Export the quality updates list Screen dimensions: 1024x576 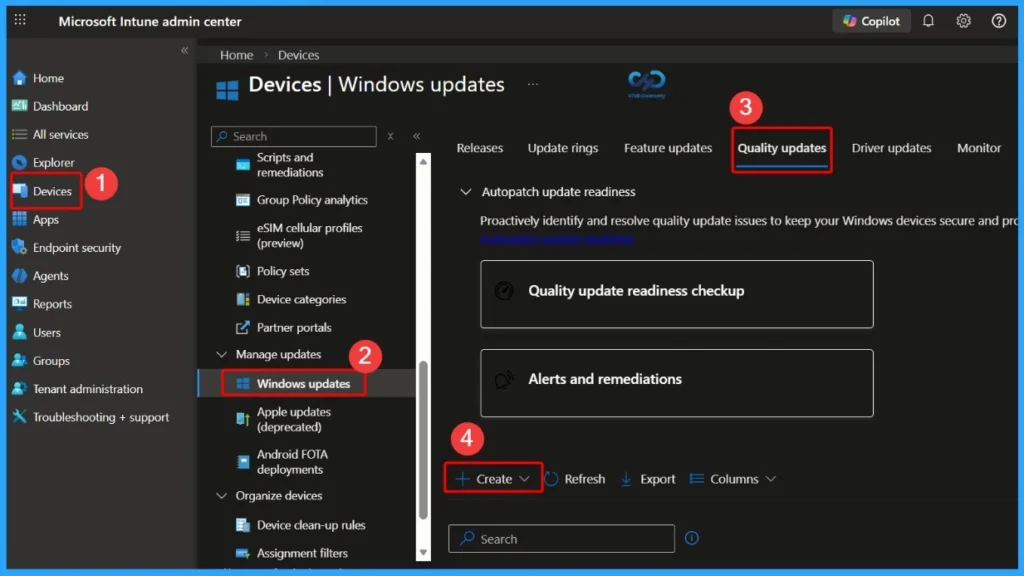pyautogui.click(x=647, y=478)
